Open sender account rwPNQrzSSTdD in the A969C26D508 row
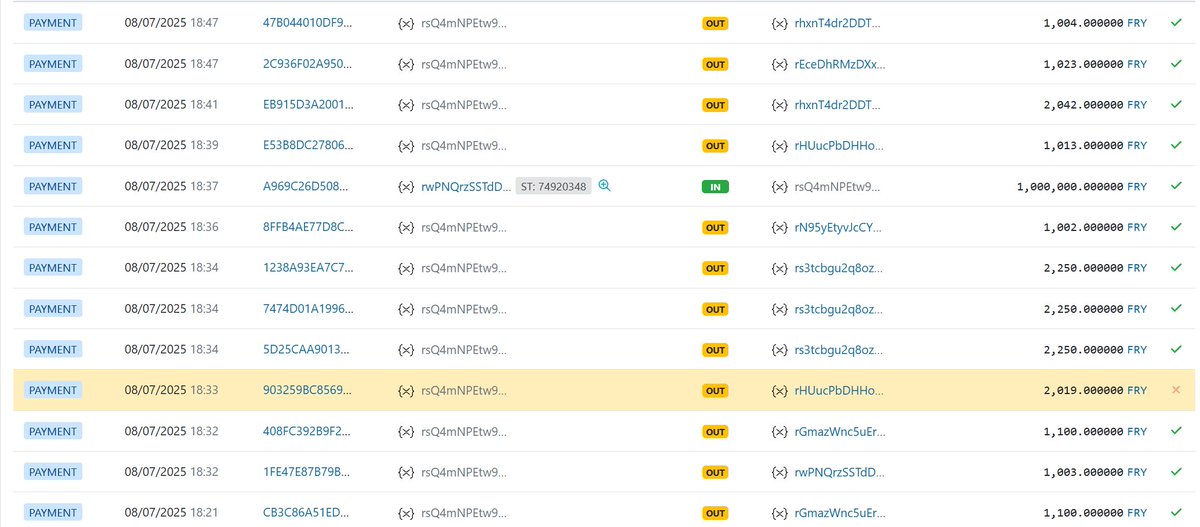This screenshot has height=527, width=1200. click(x=467, y=186)
